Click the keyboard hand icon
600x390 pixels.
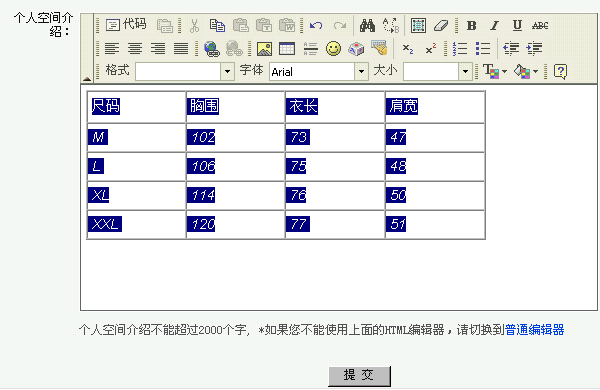[x=379, y=48]
